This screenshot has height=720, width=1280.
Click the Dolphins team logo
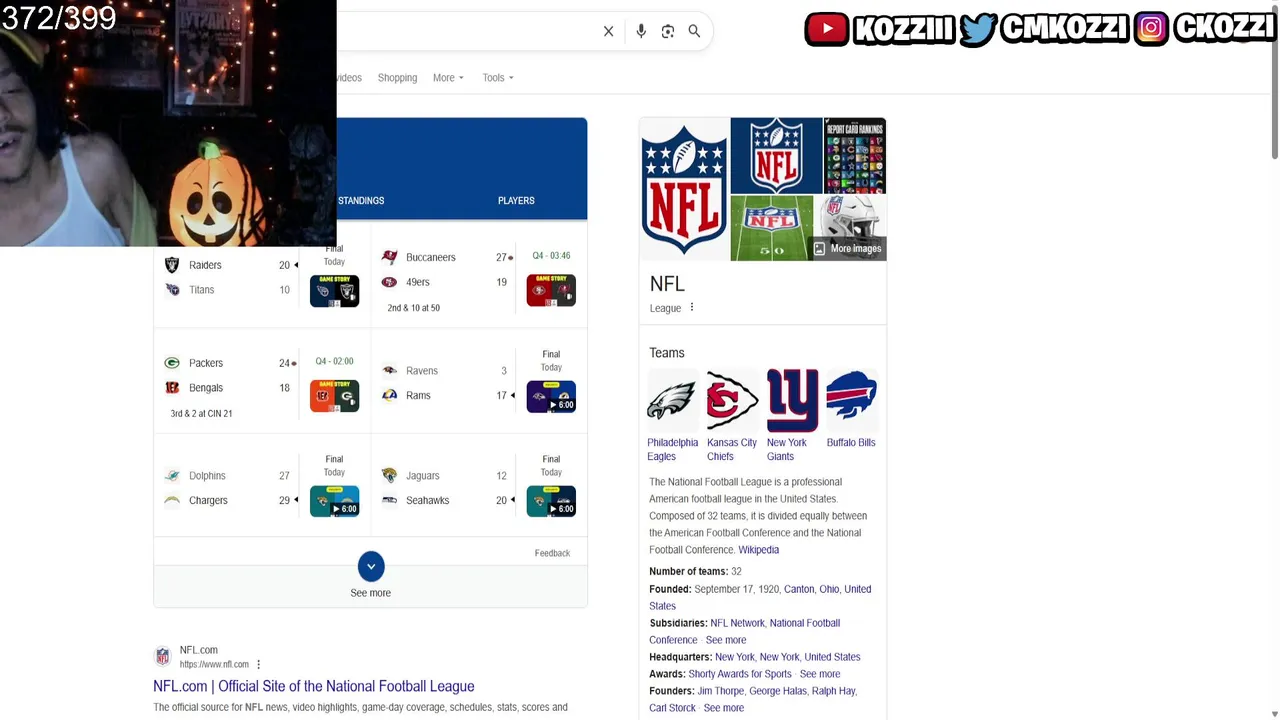click(x=172, y=476)
